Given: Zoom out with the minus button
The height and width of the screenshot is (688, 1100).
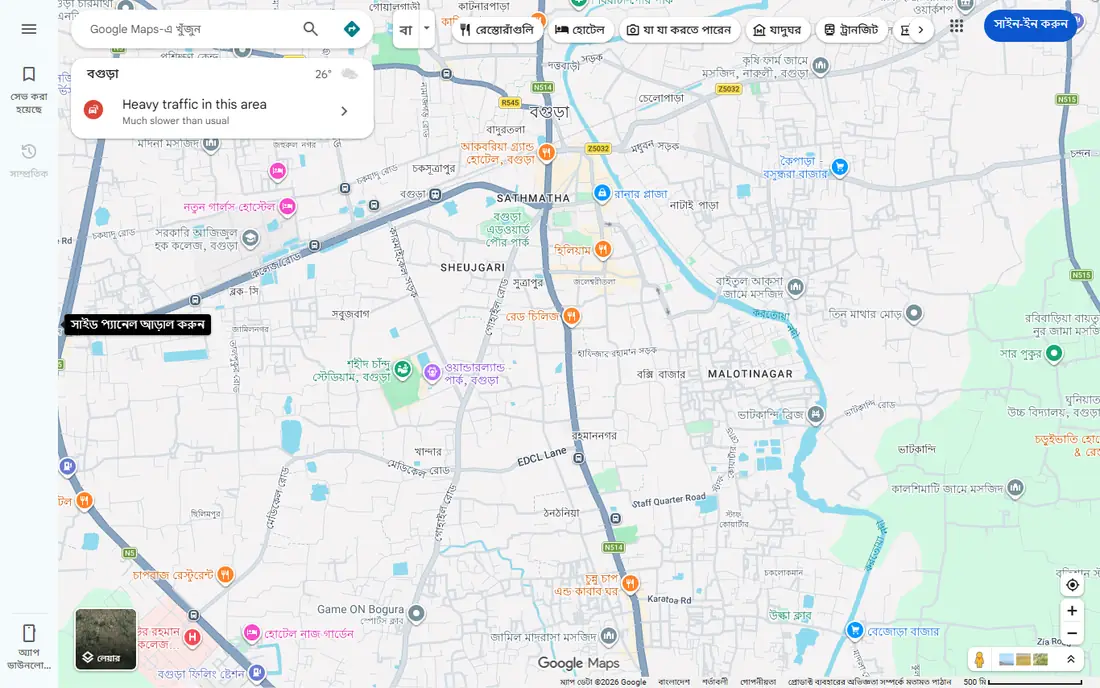Looking at the screenshot, I should pyautogui.click(x=1072, y=633).
